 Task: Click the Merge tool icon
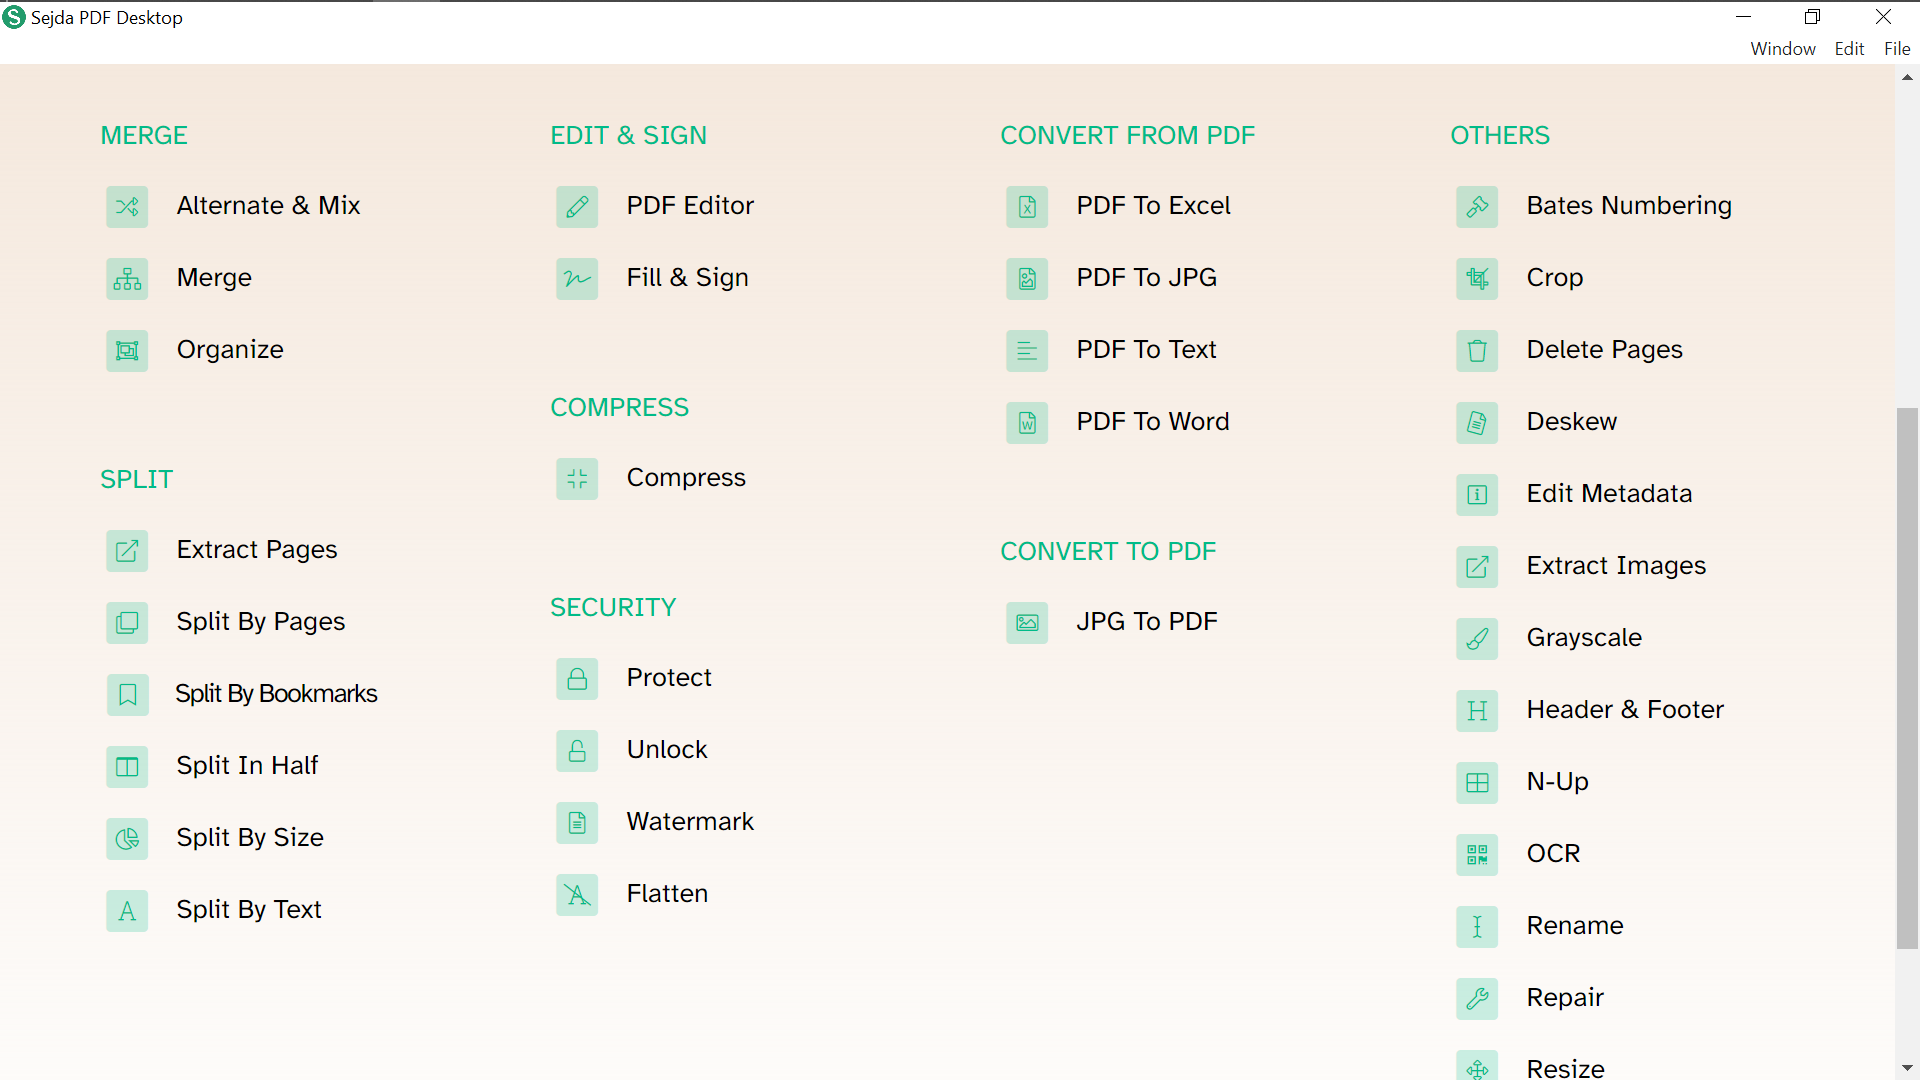tap(127, 279)
